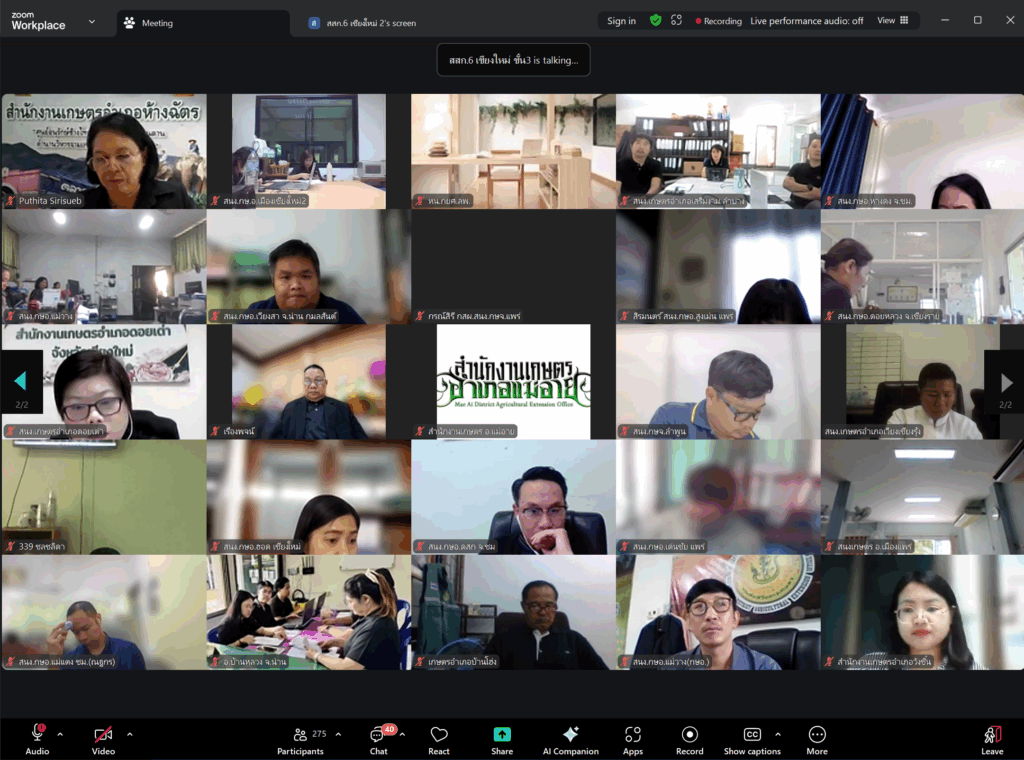The image size is (1024, 760).
Task: Click the Sign in button
Action: (621, 20)
